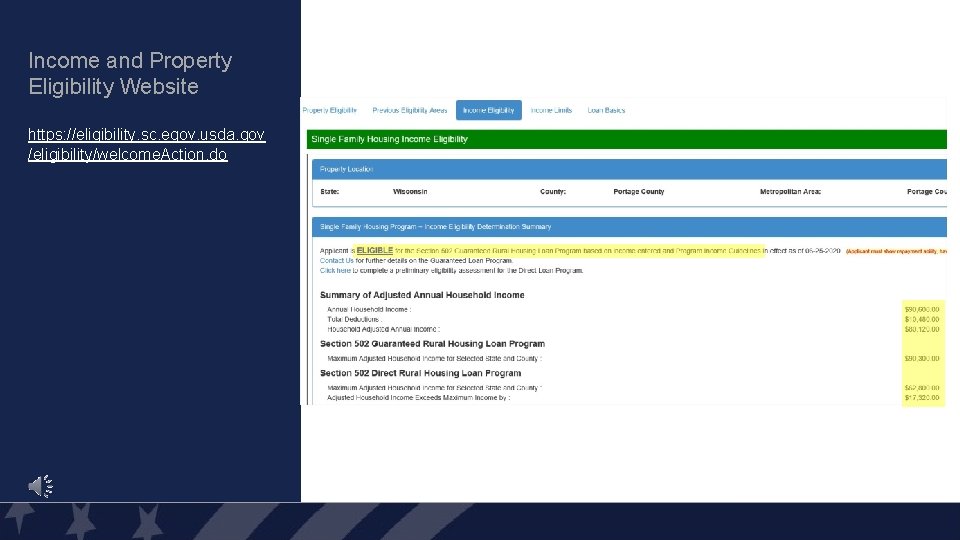Follow the Contact Us link
This screenshot has width=960, height=540.
point(336,260)
